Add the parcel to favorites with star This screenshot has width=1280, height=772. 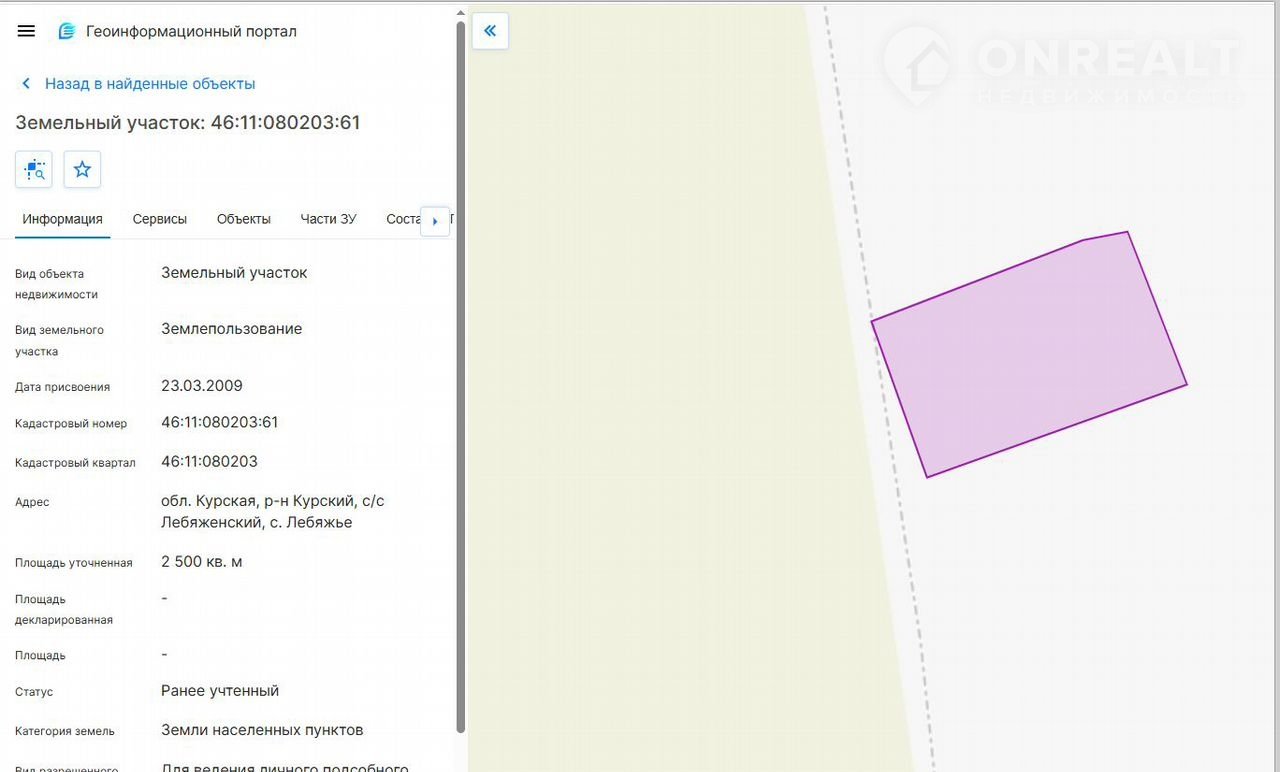(x=82, y=169)
